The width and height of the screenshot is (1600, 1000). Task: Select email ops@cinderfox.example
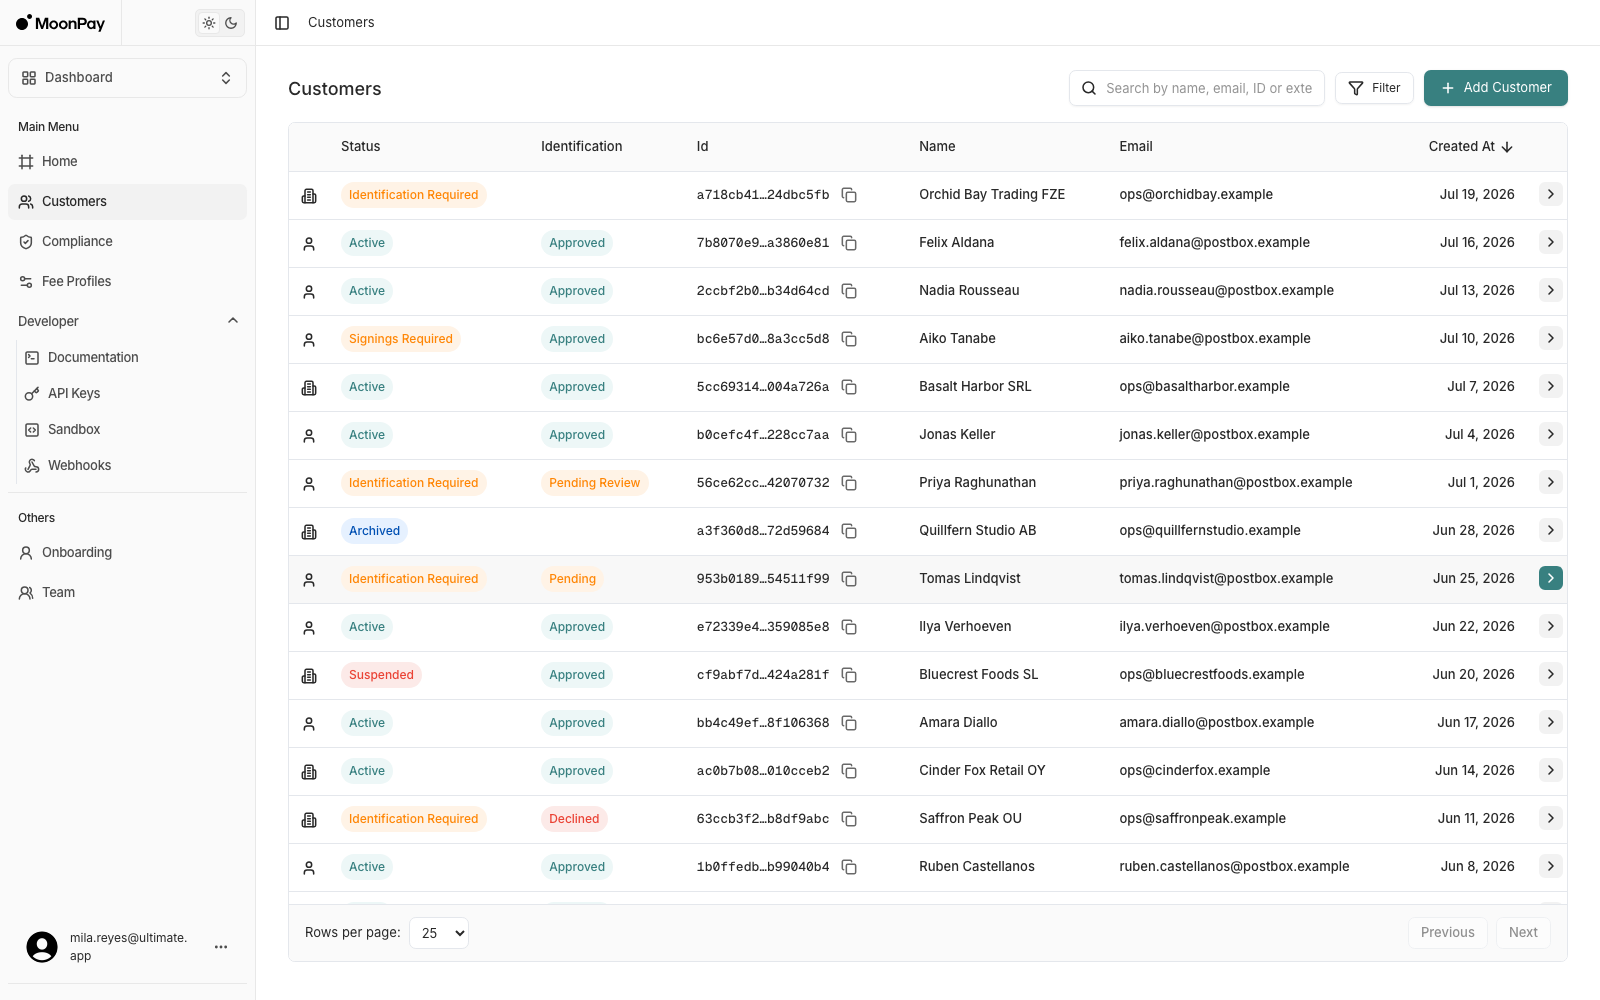coord(1194,771)
